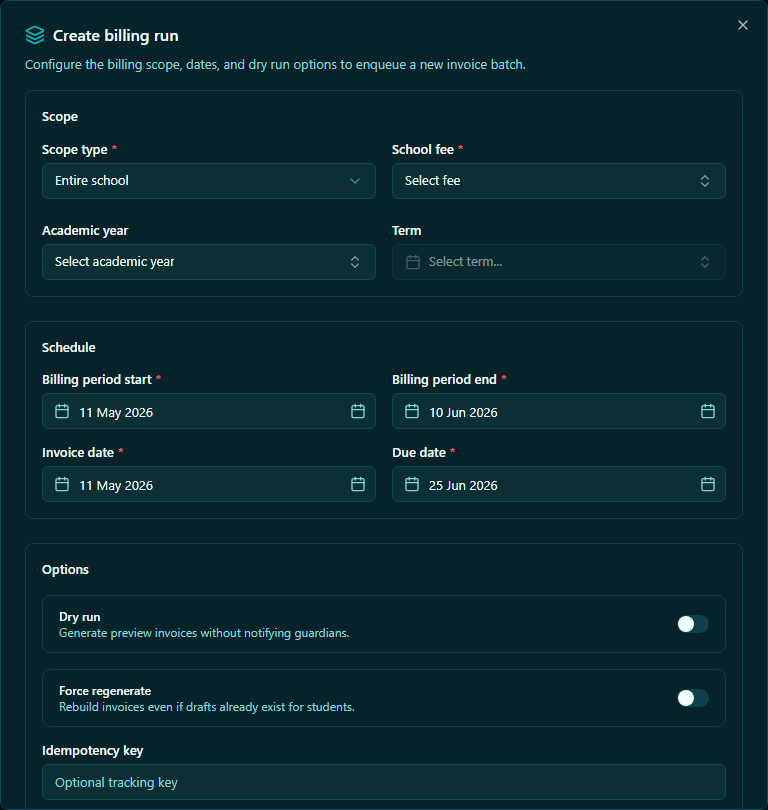The image size is (768, 810).
Task: Click the Dry run label text
Action: click(80, 617)
